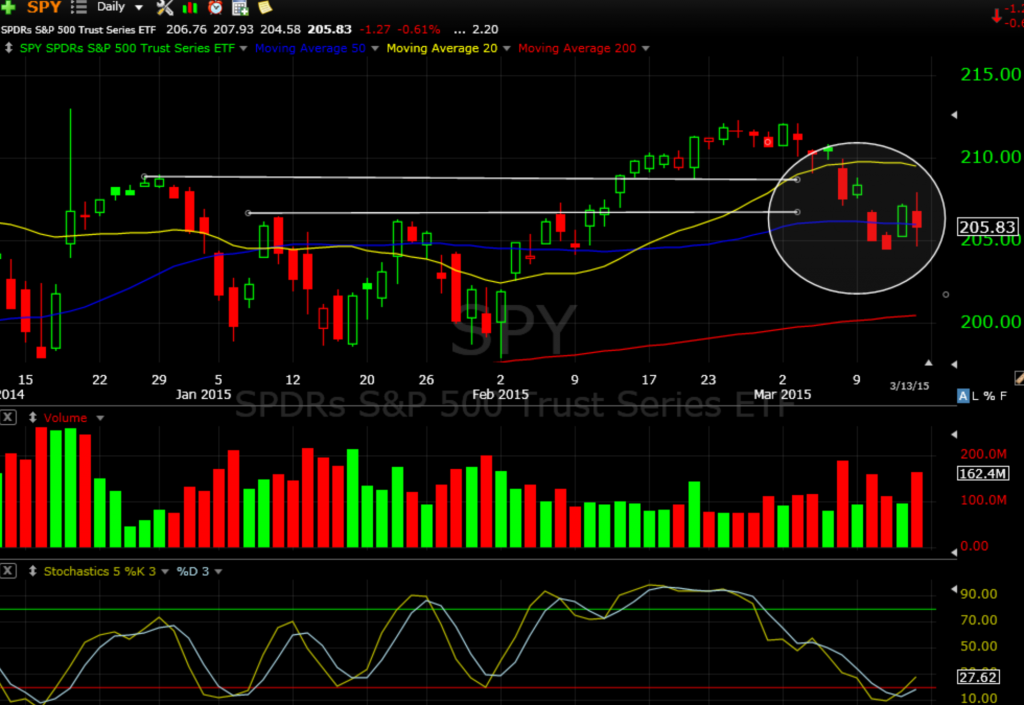
Task: Click the red -1.27 net change value
Action: click(375, 30)
